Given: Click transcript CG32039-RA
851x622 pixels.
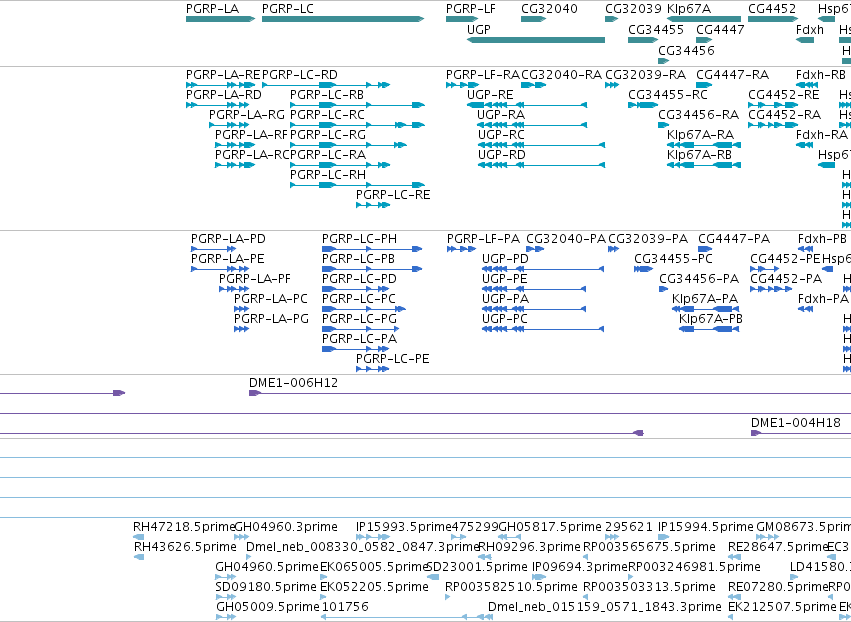Looking at the screenshot, I should (646, 75).
